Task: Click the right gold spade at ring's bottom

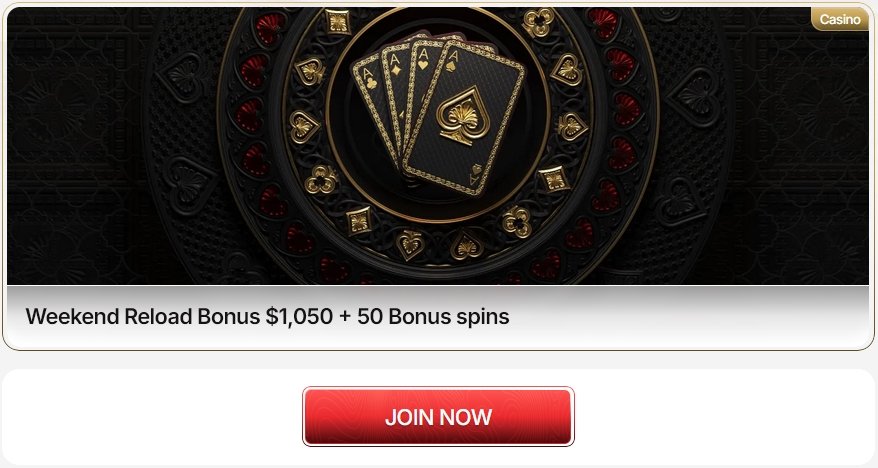Action: point(467,245)
